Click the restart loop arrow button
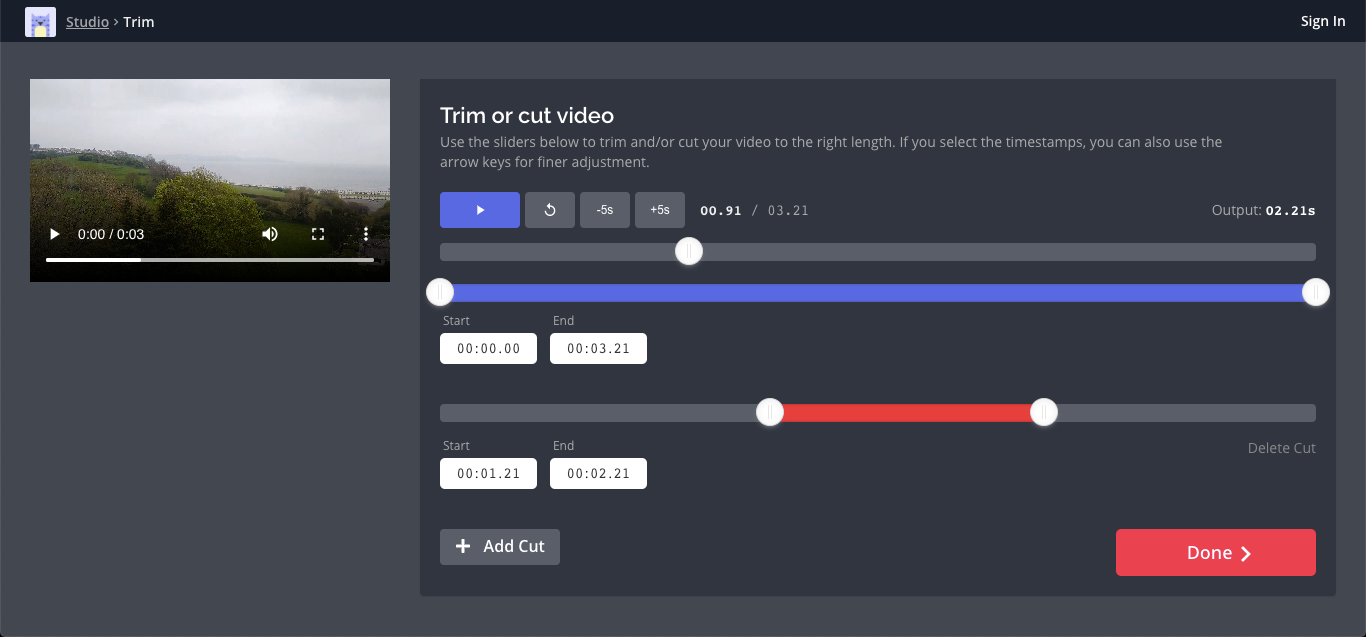 point(550,210)
